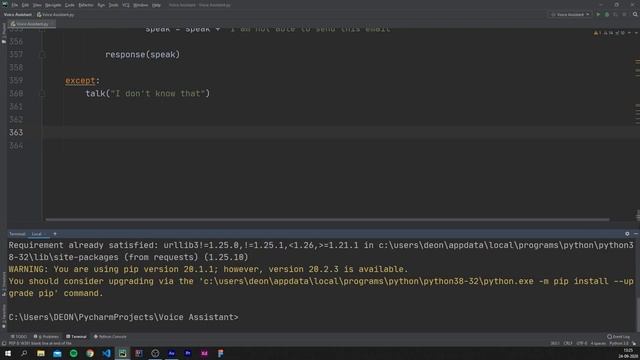This screenshot has height=360, width=640.
Task: Open the Terminal tool window button
Action: pyautogui.click(x=76, y=337)
